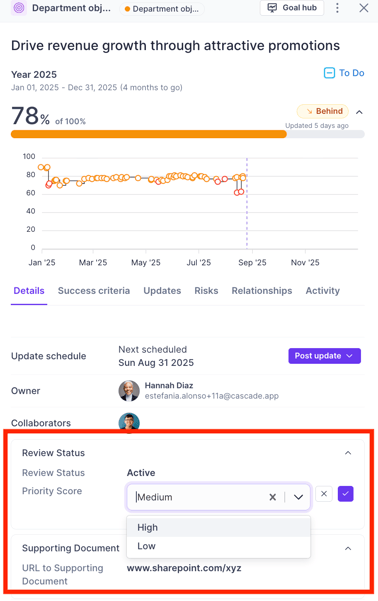The height and width of the screenshot is (601, 378).
Task: Cancel priority score edit with X button
Action: 324,494
